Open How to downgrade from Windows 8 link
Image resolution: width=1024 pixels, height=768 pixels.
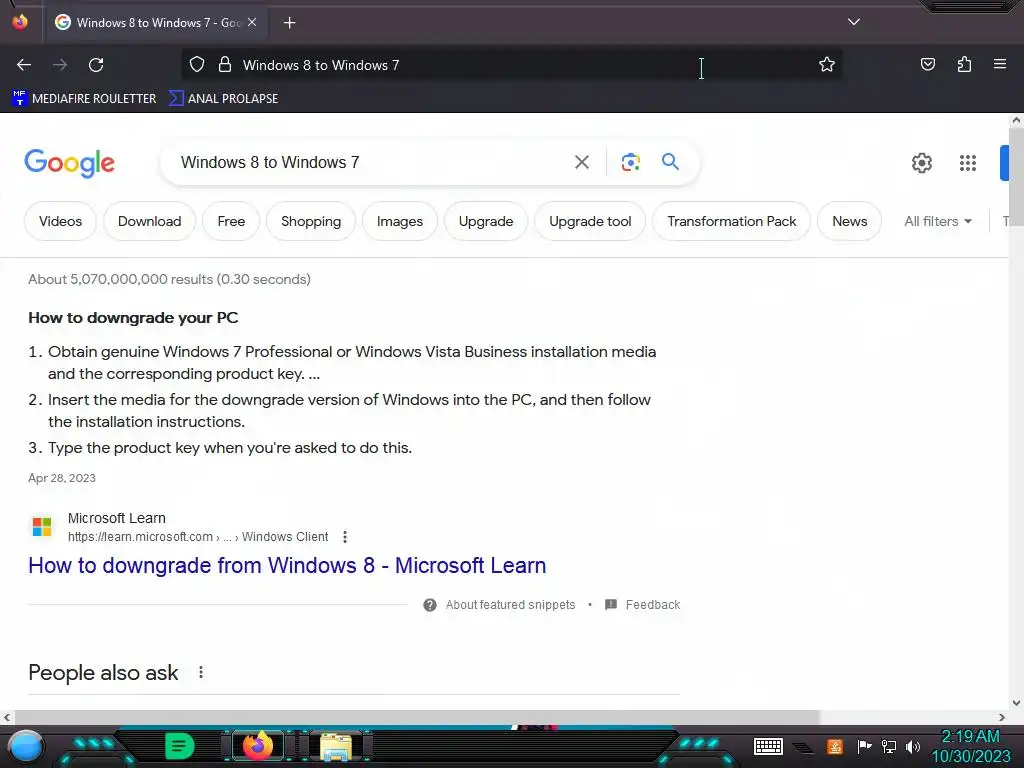click(x=287, y=565)
